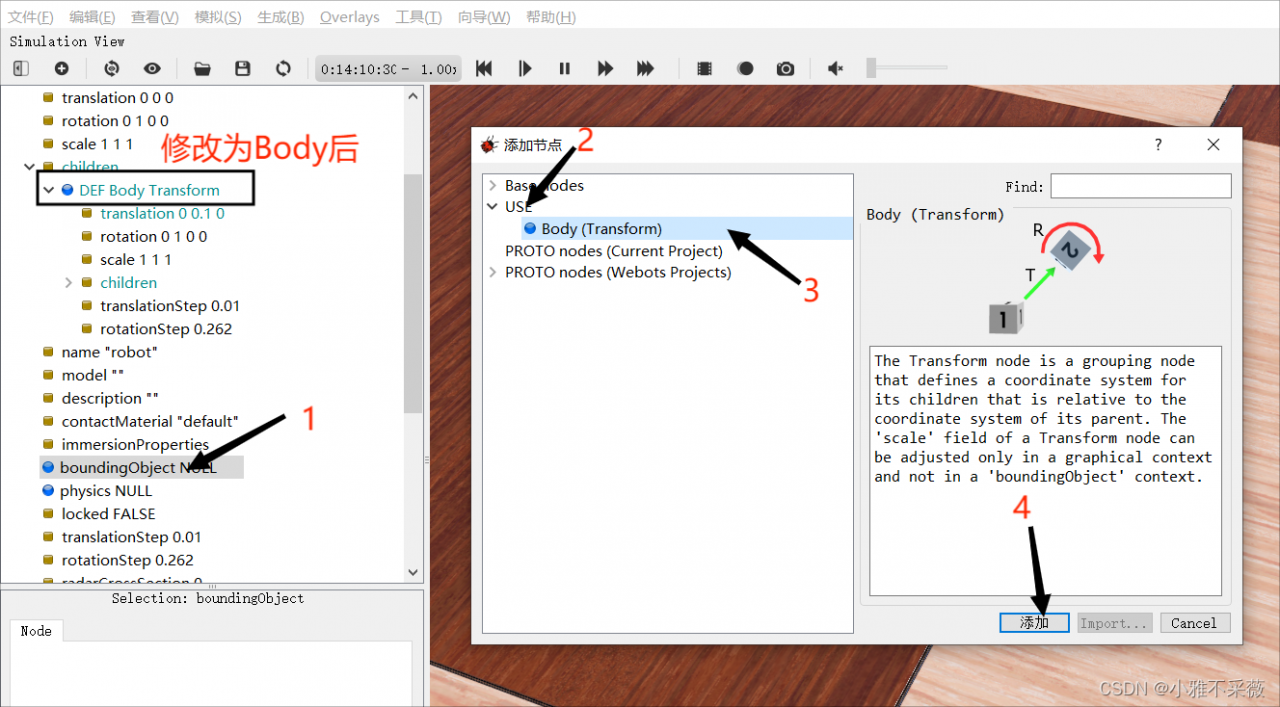
Task: Click the movie recording film icon
Action: tap(705, 68)
